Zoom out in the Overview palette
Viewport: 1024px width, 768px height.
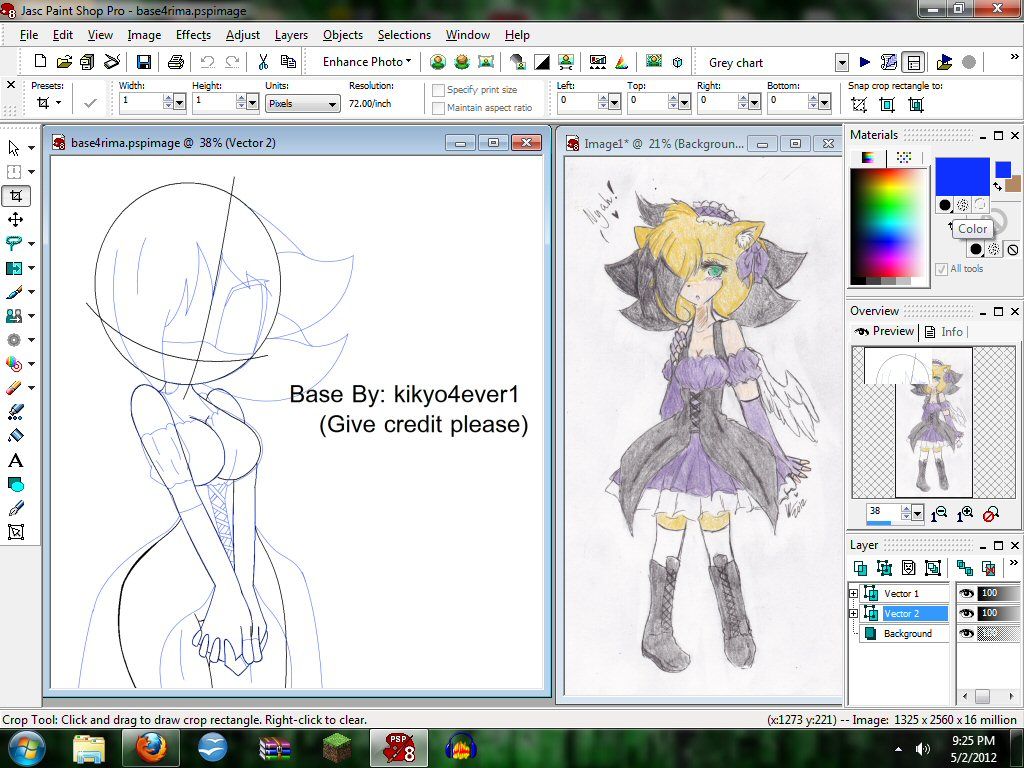pos(938,514)
